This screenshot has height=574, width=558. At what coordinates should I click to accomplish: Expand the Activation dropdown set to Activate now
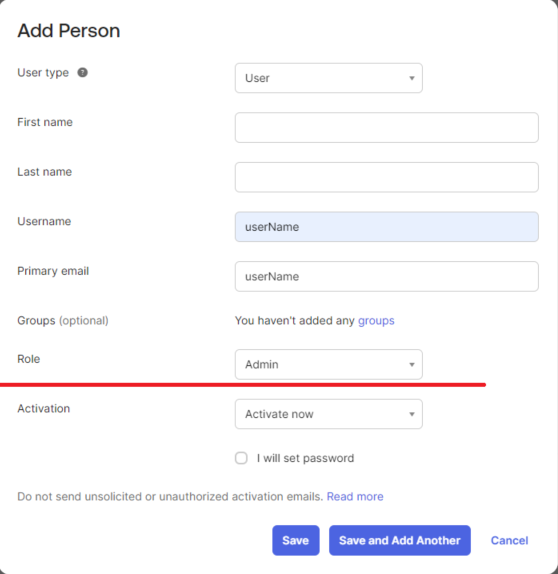click(x=329, y=414)
